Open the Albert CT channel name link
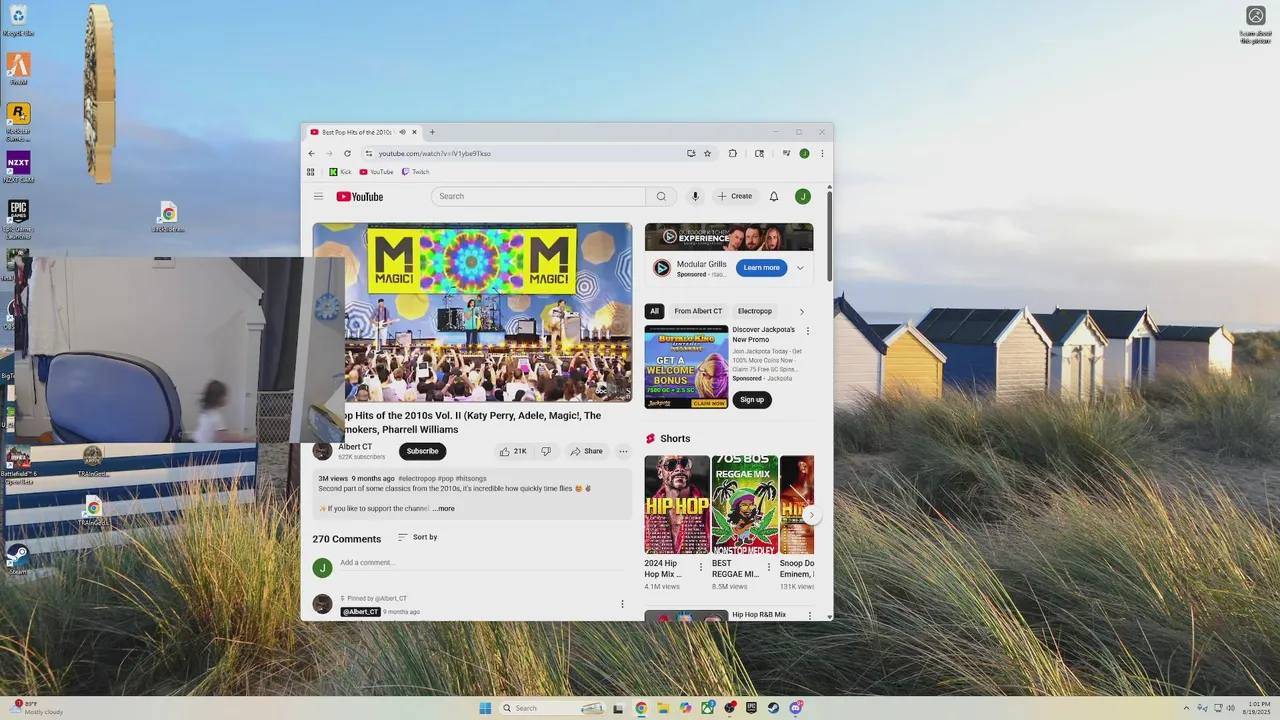The height and width of the screenshot is (720, 1280). tap(355, 447)
